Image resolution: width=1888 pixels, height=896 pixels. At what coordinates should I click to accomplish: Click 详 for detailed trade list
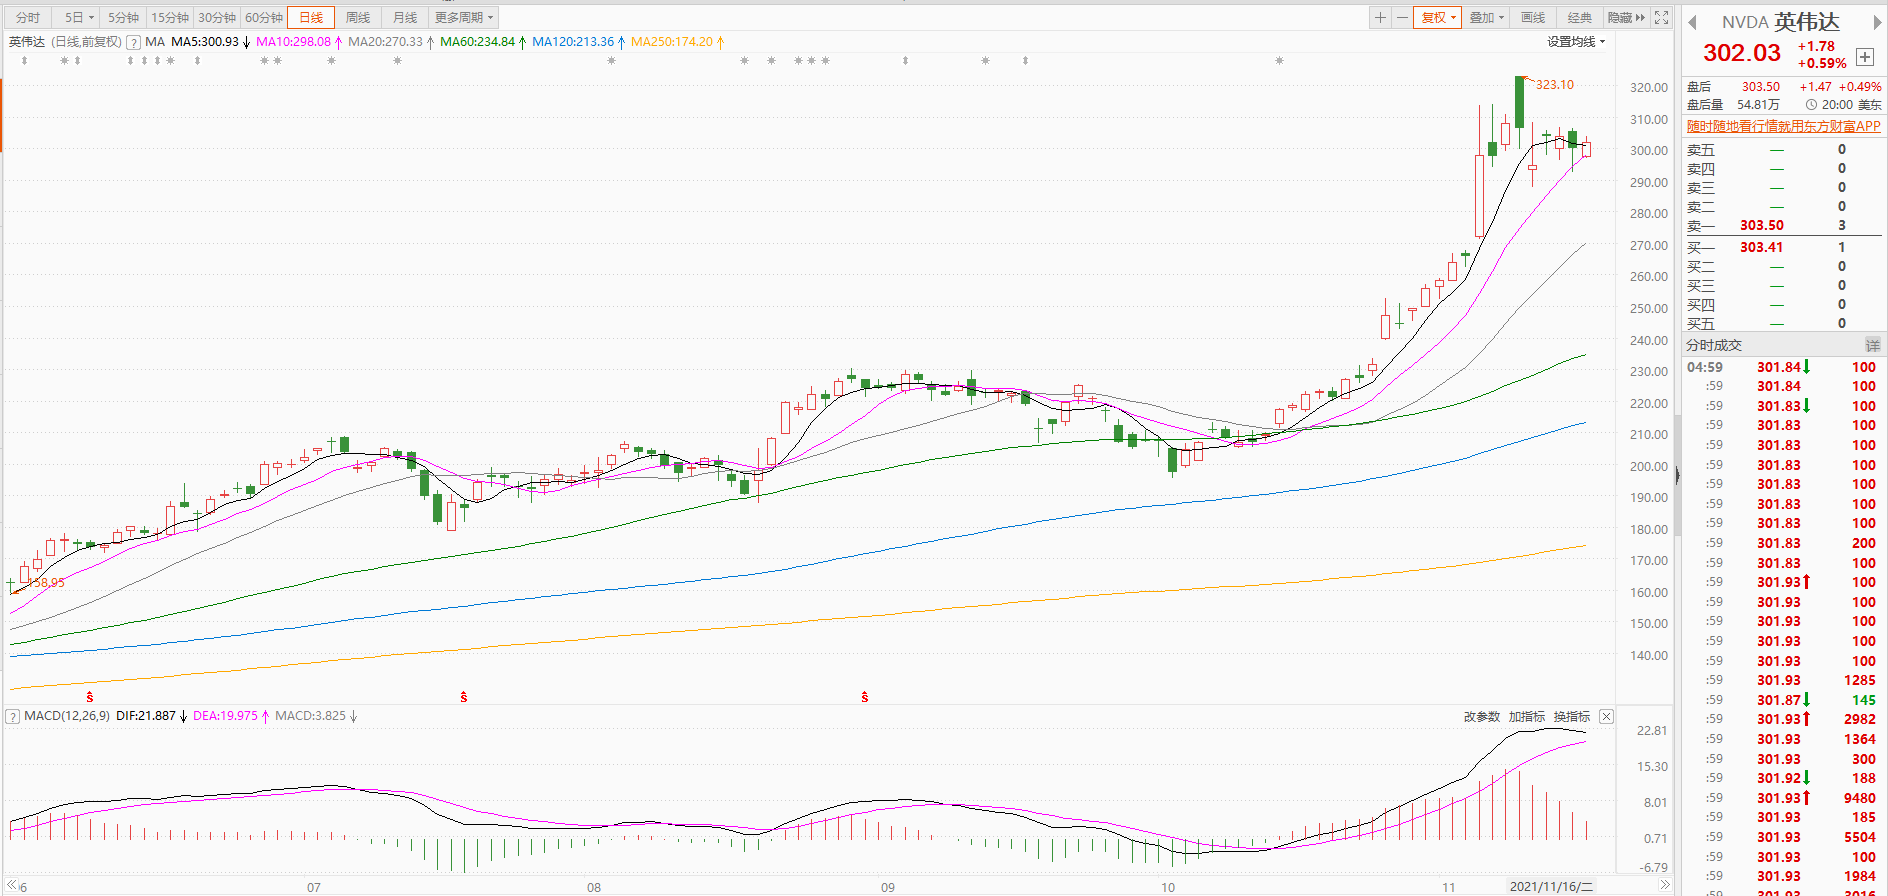point(1872,345)
